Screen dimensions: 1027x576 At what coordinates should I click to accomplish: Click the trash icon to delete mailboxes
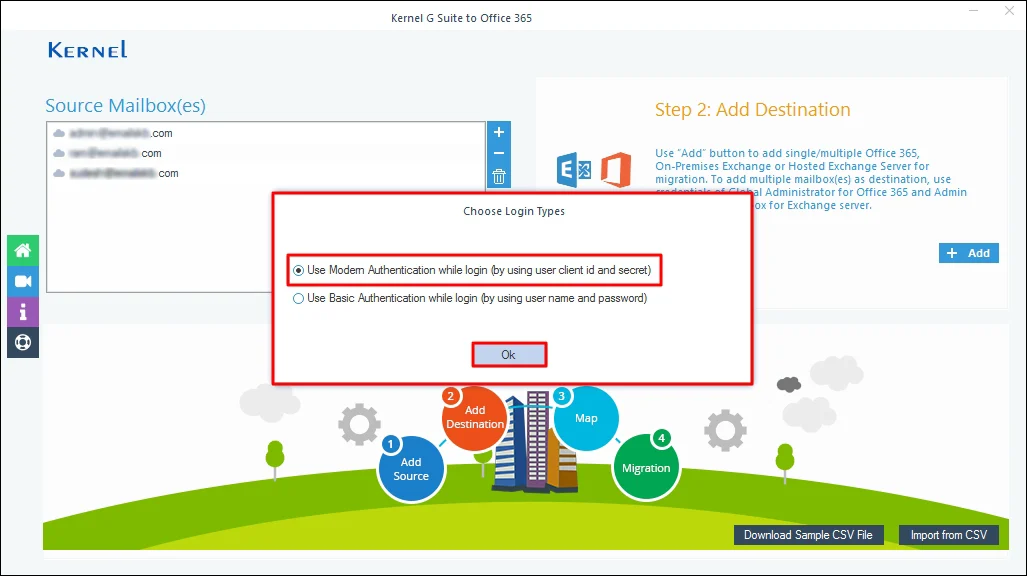(498, 177)
